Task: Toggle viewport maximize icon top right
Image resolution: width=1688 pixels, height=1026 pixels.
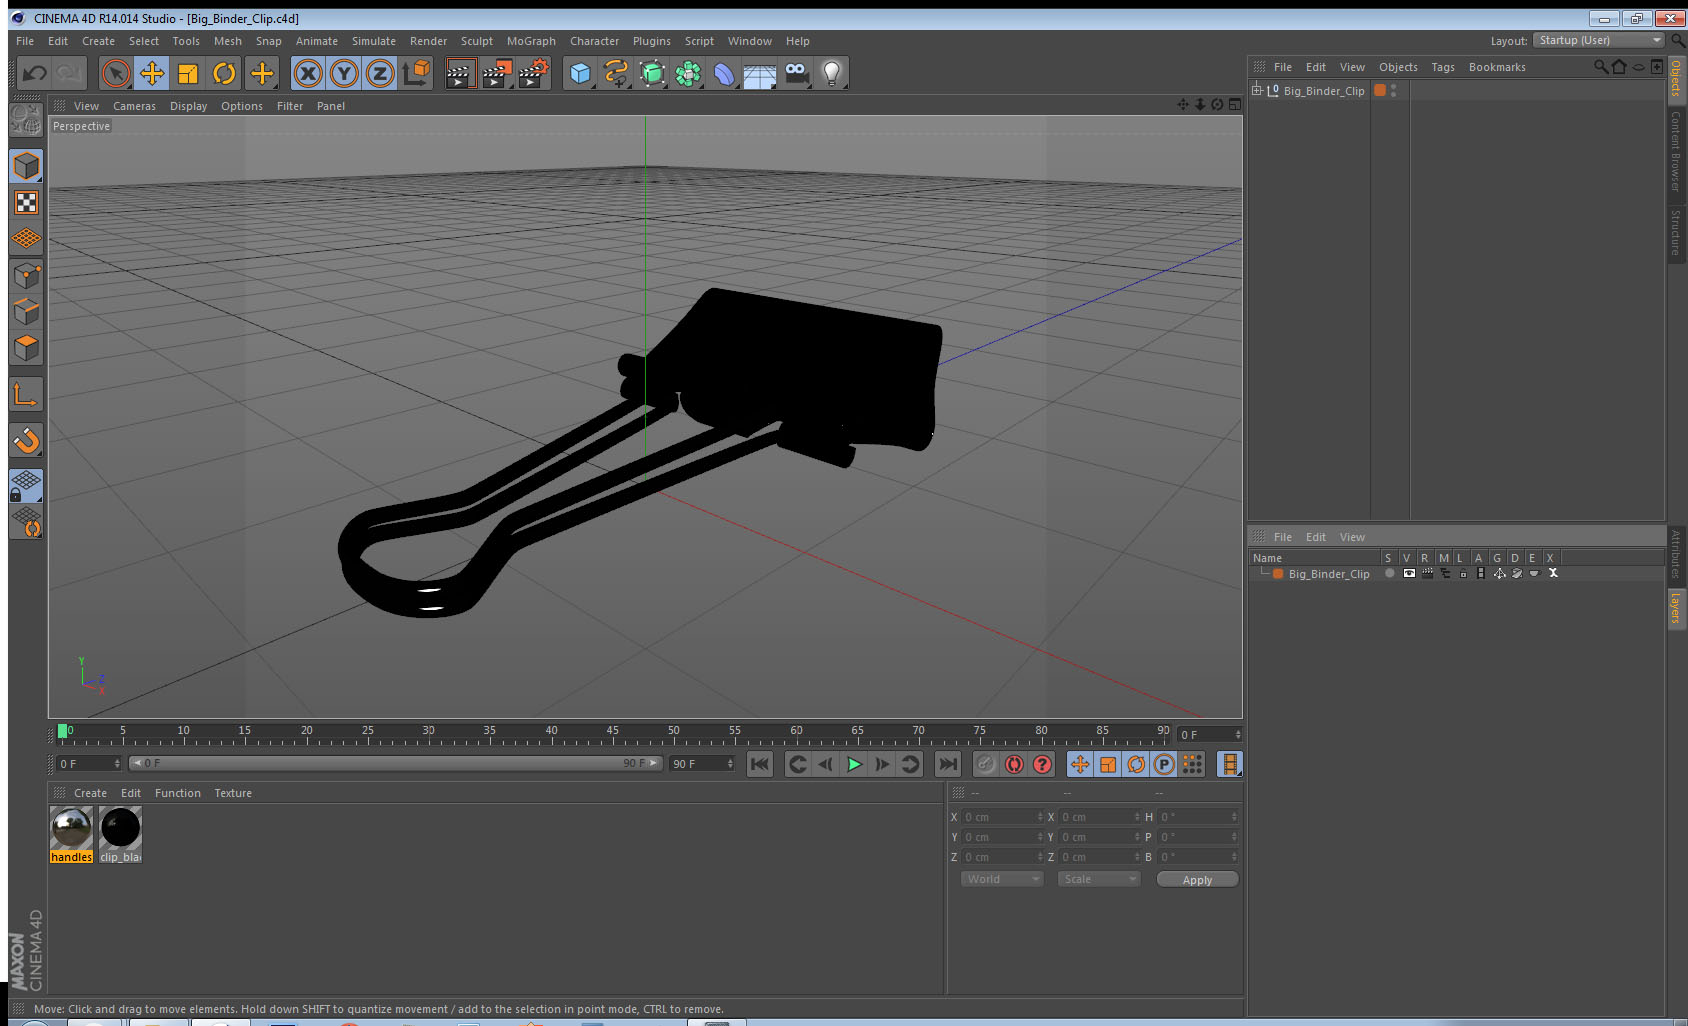Action: pos(1235,104)
